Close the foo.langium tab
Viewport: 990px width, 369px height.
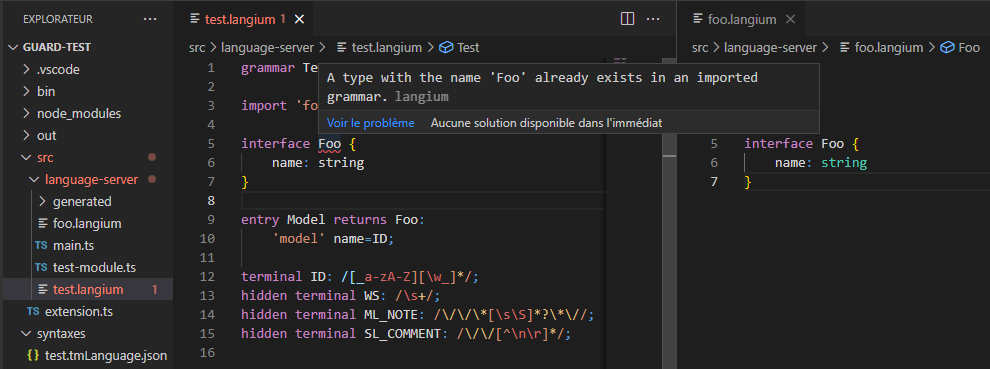[790, 20]
